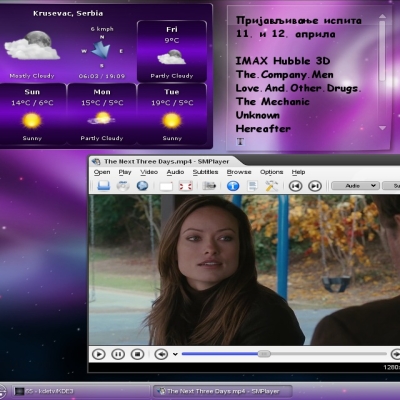Open the Subtitles menu

tap(205, 172)
